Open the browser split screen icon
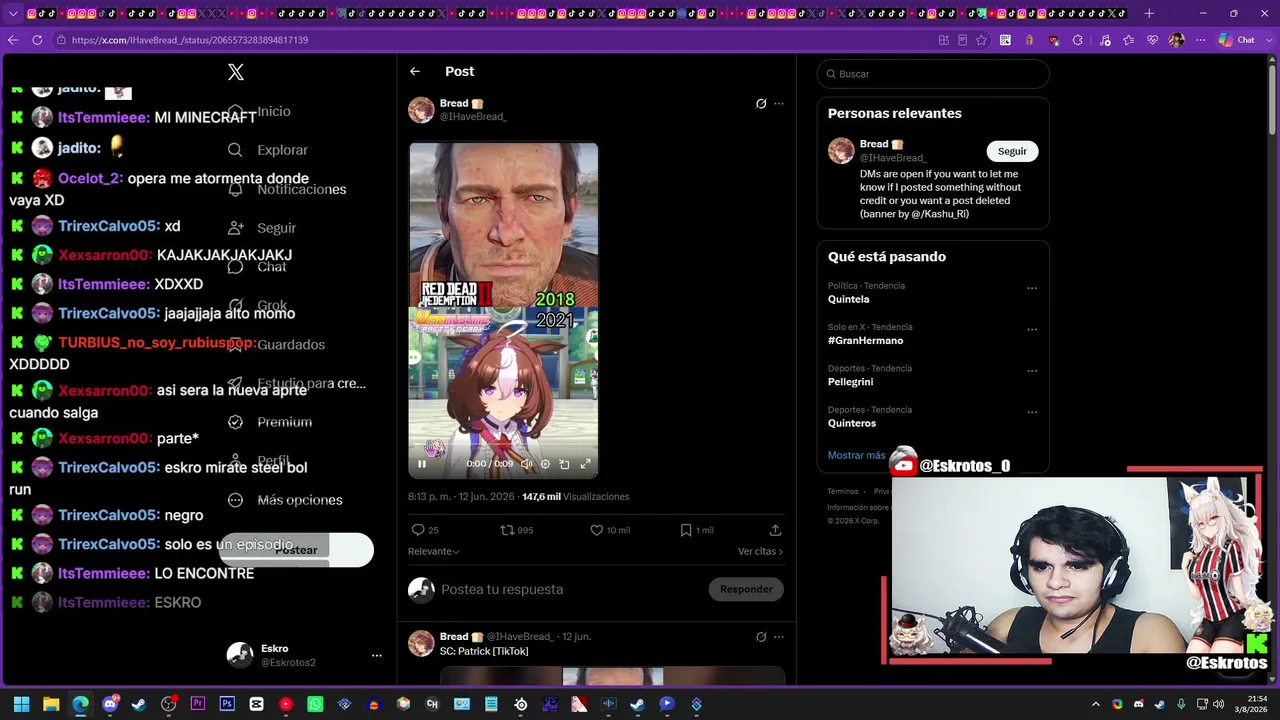 coord(944,40)
